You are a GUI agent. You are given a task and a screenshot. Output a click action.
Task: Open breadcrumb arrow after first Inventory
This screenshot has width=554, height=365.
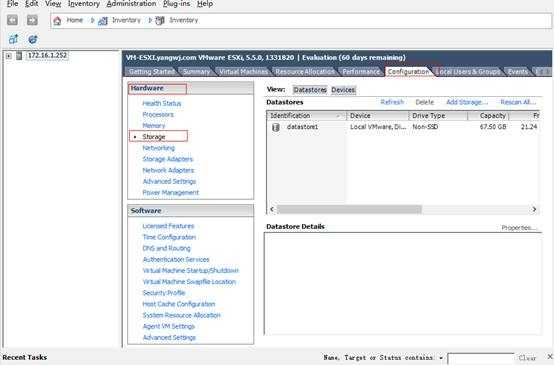click(150, 20)
